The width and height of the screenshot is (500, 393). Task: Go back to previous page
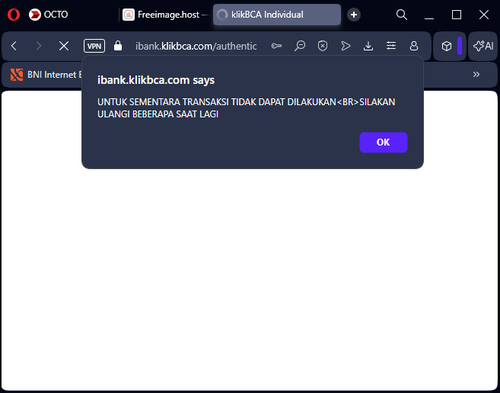tap(14, 46)
